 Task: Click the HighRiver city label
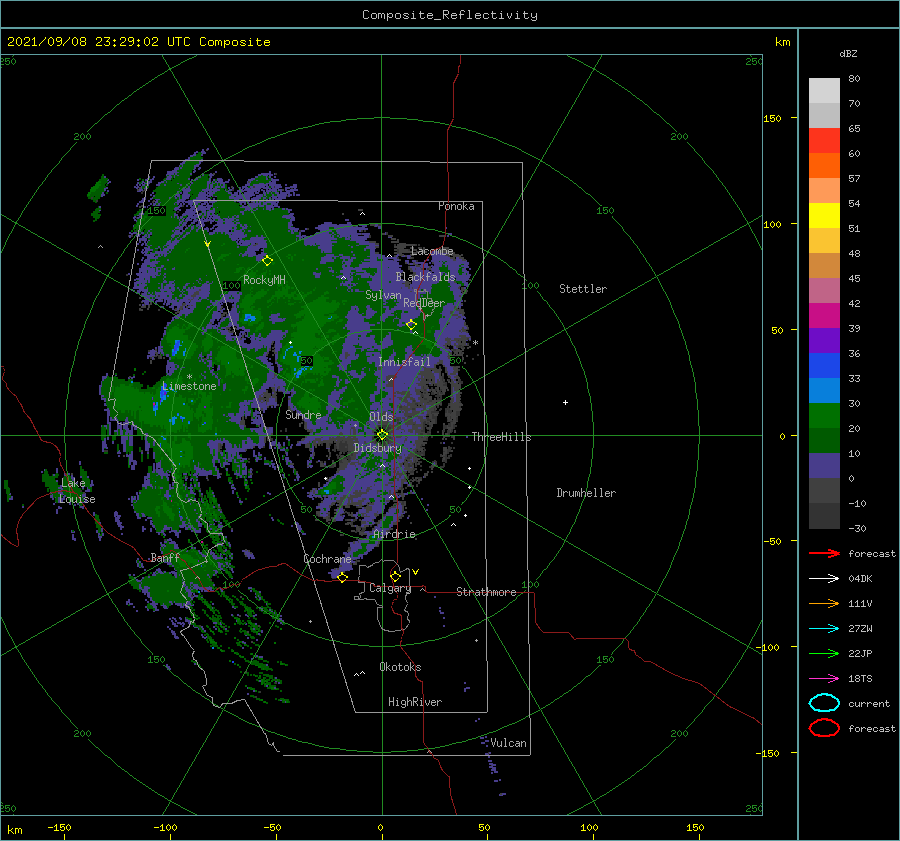[415, 702]
